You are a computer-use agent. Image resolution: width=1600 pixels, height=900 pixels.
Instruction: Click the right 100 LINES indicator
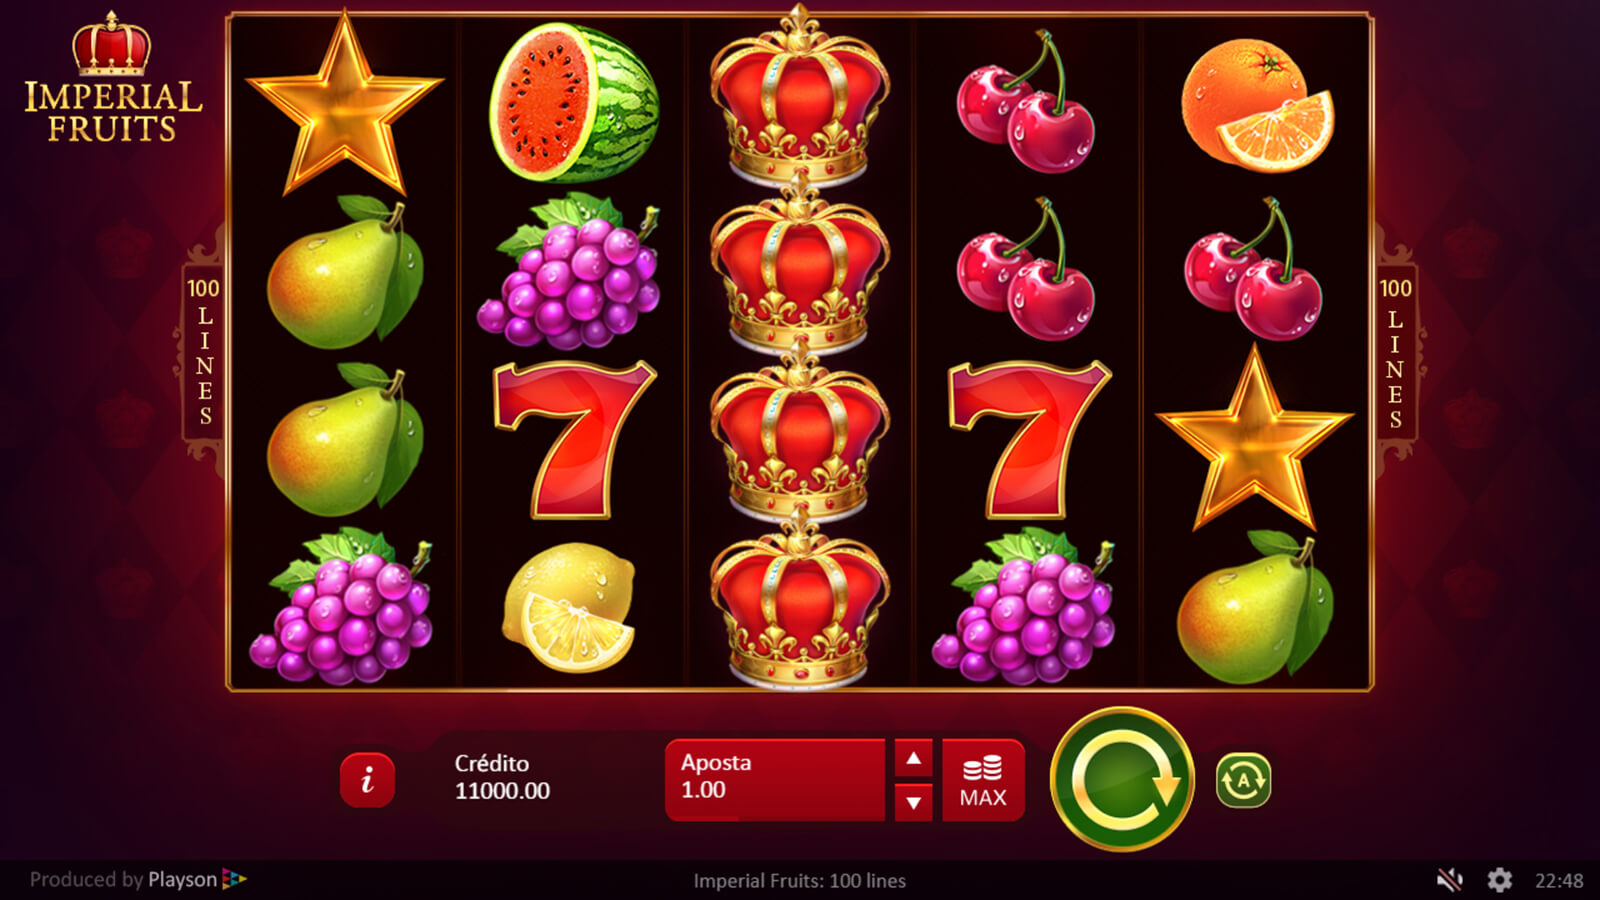tap(1395, 352)
